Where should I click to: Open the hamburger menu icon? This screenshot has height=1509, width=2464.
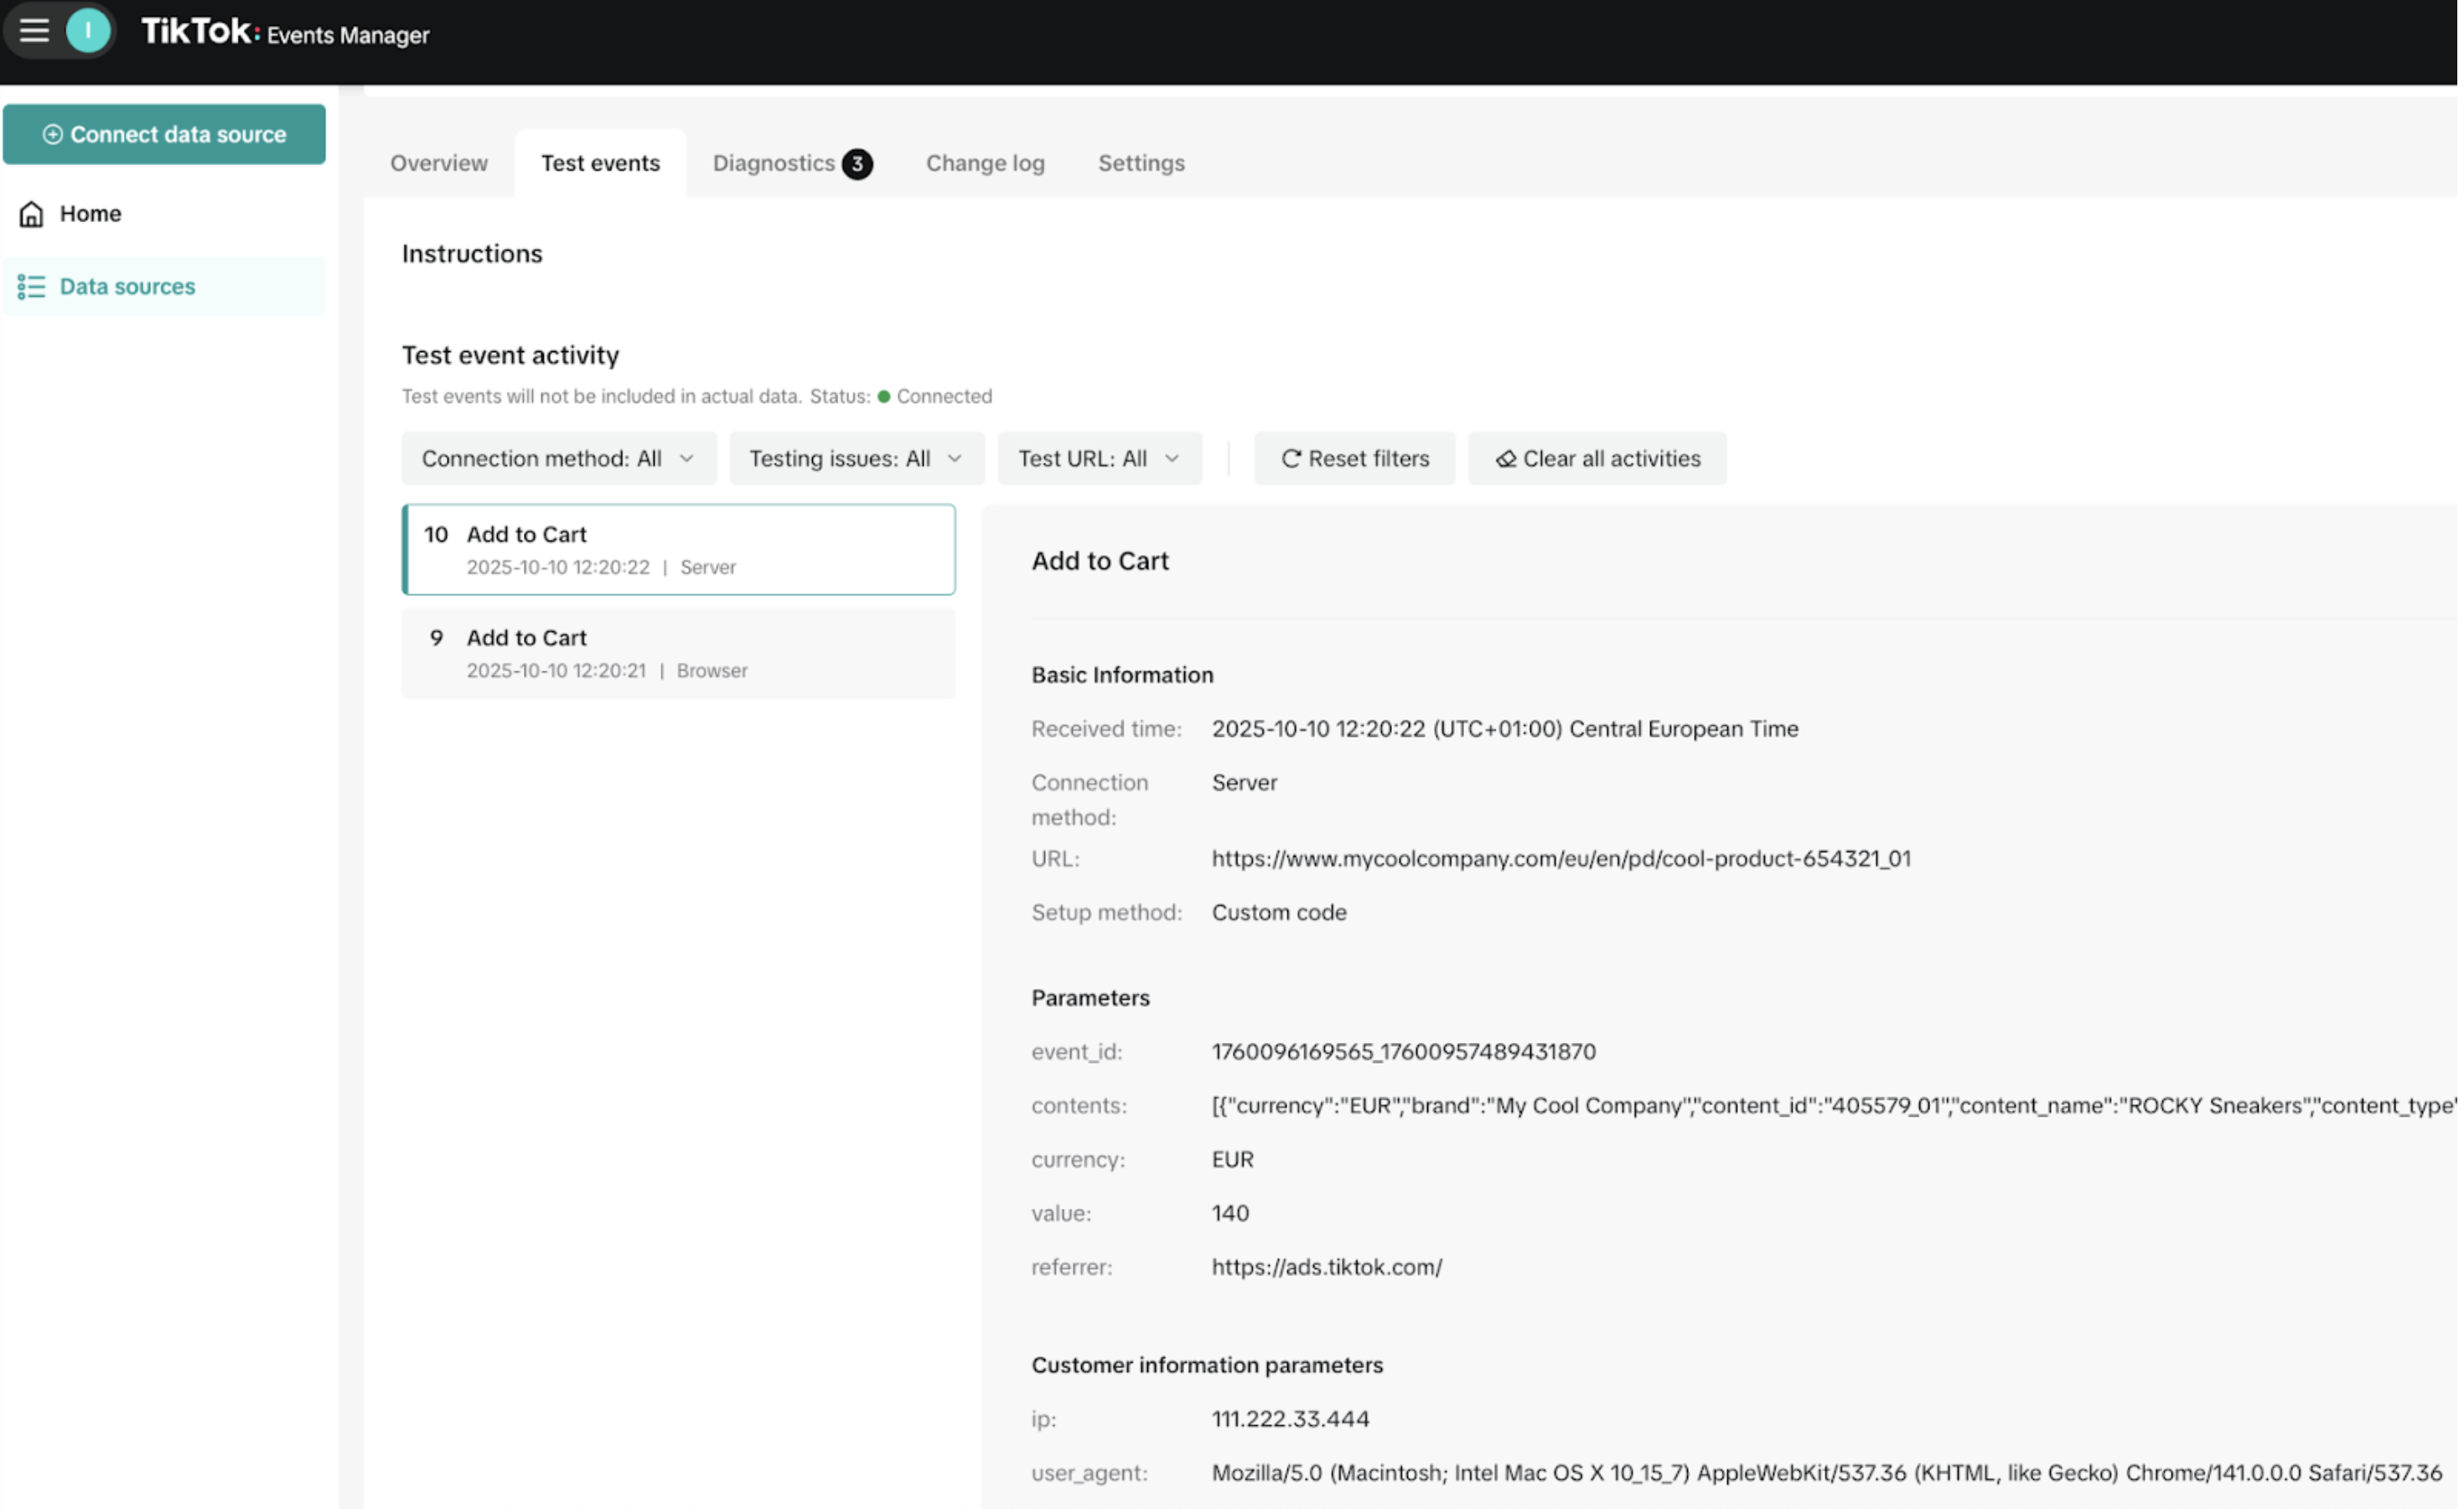34,31
